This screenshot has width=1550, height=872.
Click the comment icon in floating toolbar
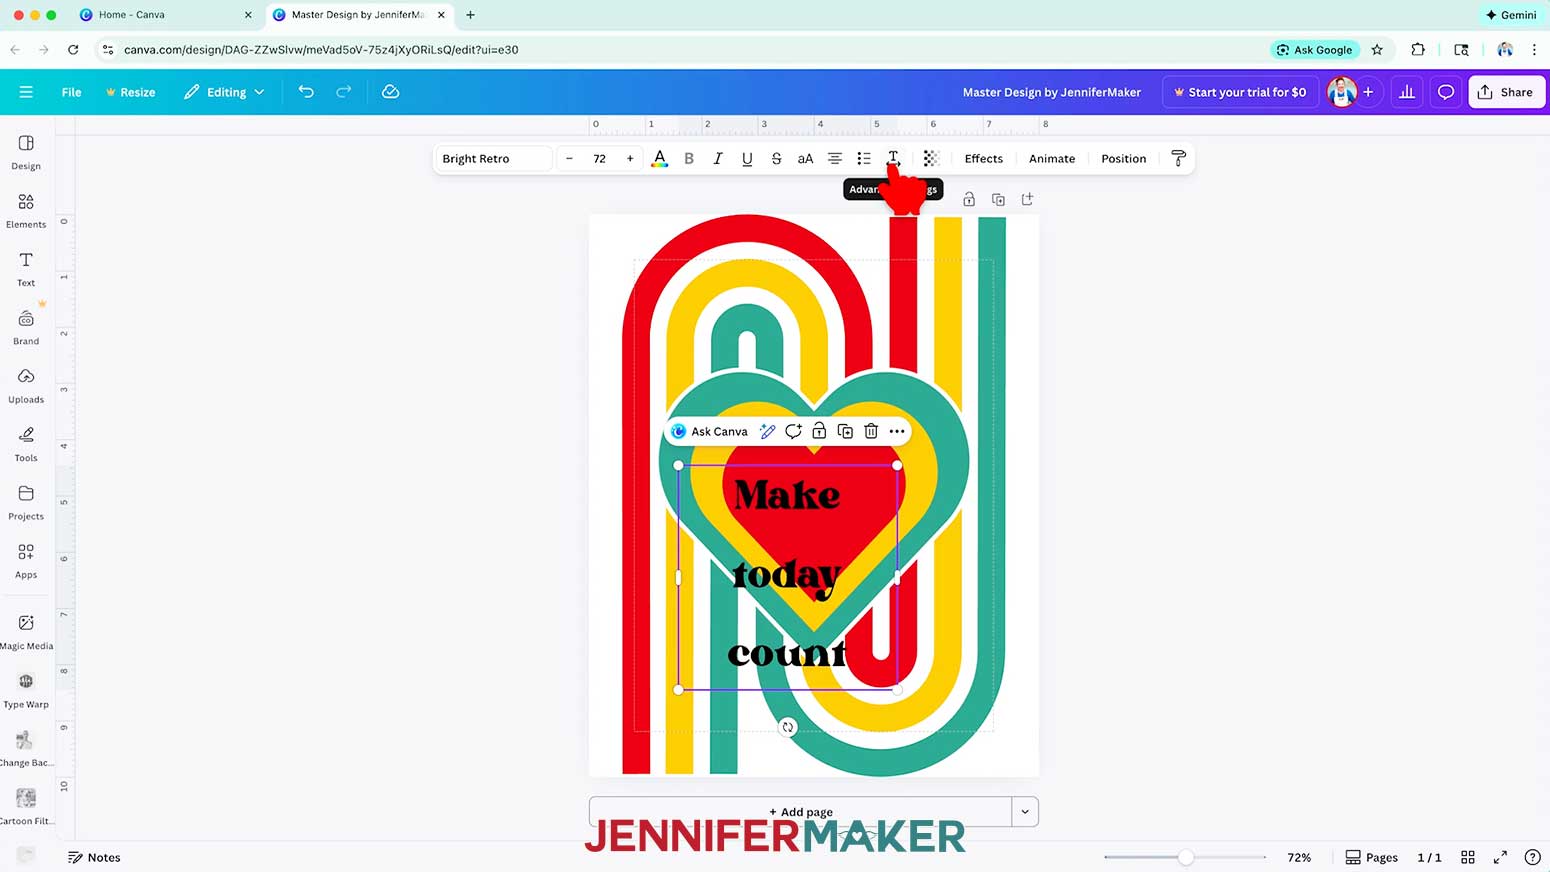tap(793, 432)
